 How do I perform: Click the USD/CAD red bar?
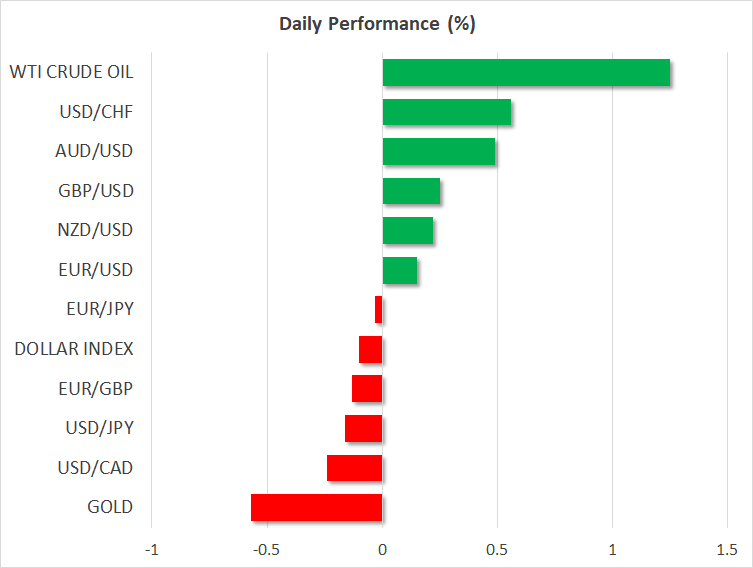[x=355, y=468]
